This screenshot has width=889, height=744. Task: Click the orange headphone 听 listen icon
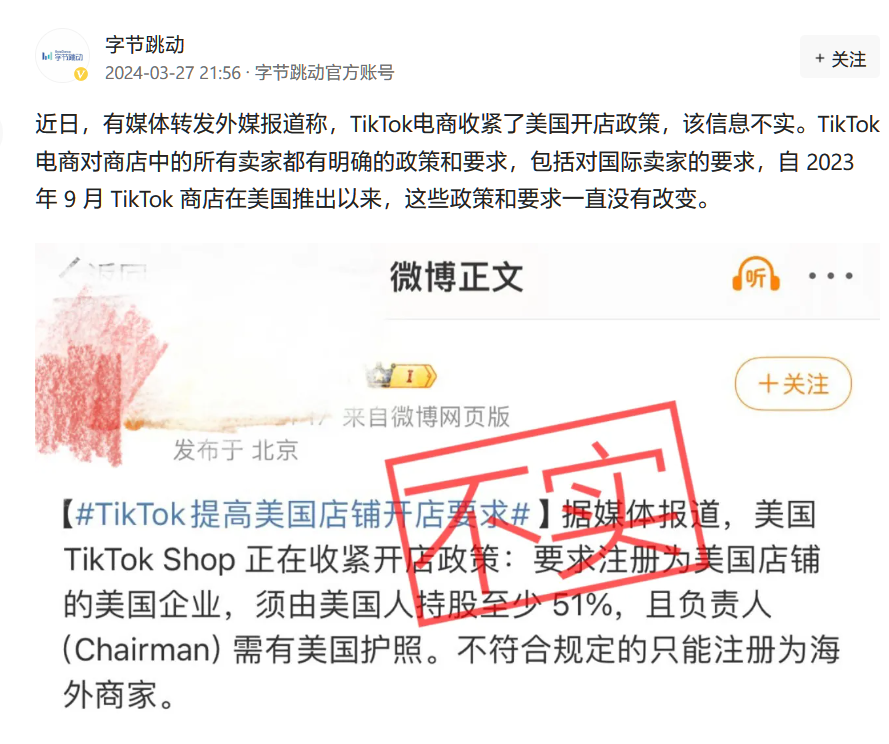755,275
